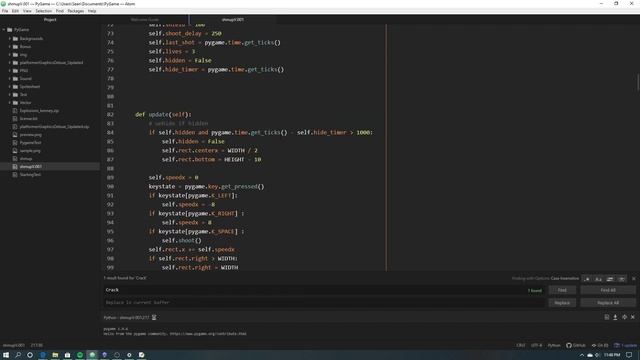The width and height of the screenshot is (640, 360).
Task: Open the Selection menu
Action: (43, 11)
